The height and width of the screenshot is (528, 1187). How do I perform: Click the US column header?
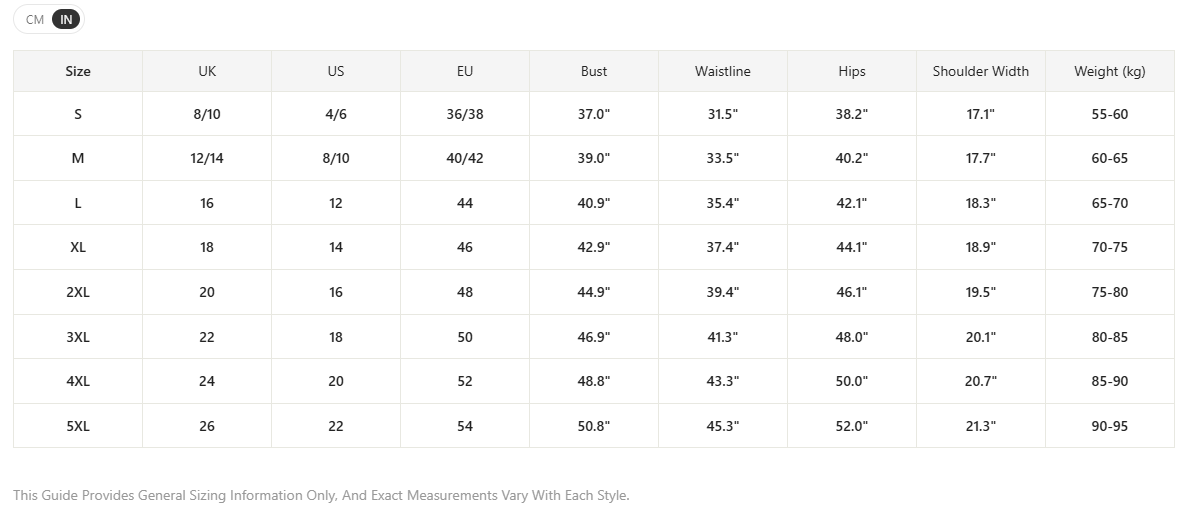coord(336,71)
